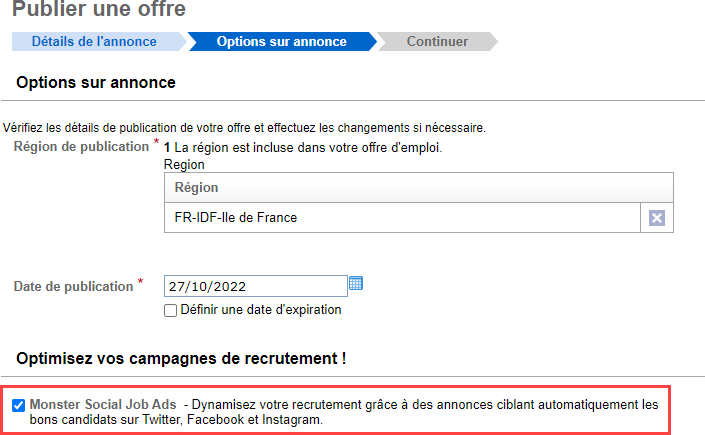This screenshot has height=435, width=705.
Task: Click the Publier une offre page title
Action: point(99,9)
